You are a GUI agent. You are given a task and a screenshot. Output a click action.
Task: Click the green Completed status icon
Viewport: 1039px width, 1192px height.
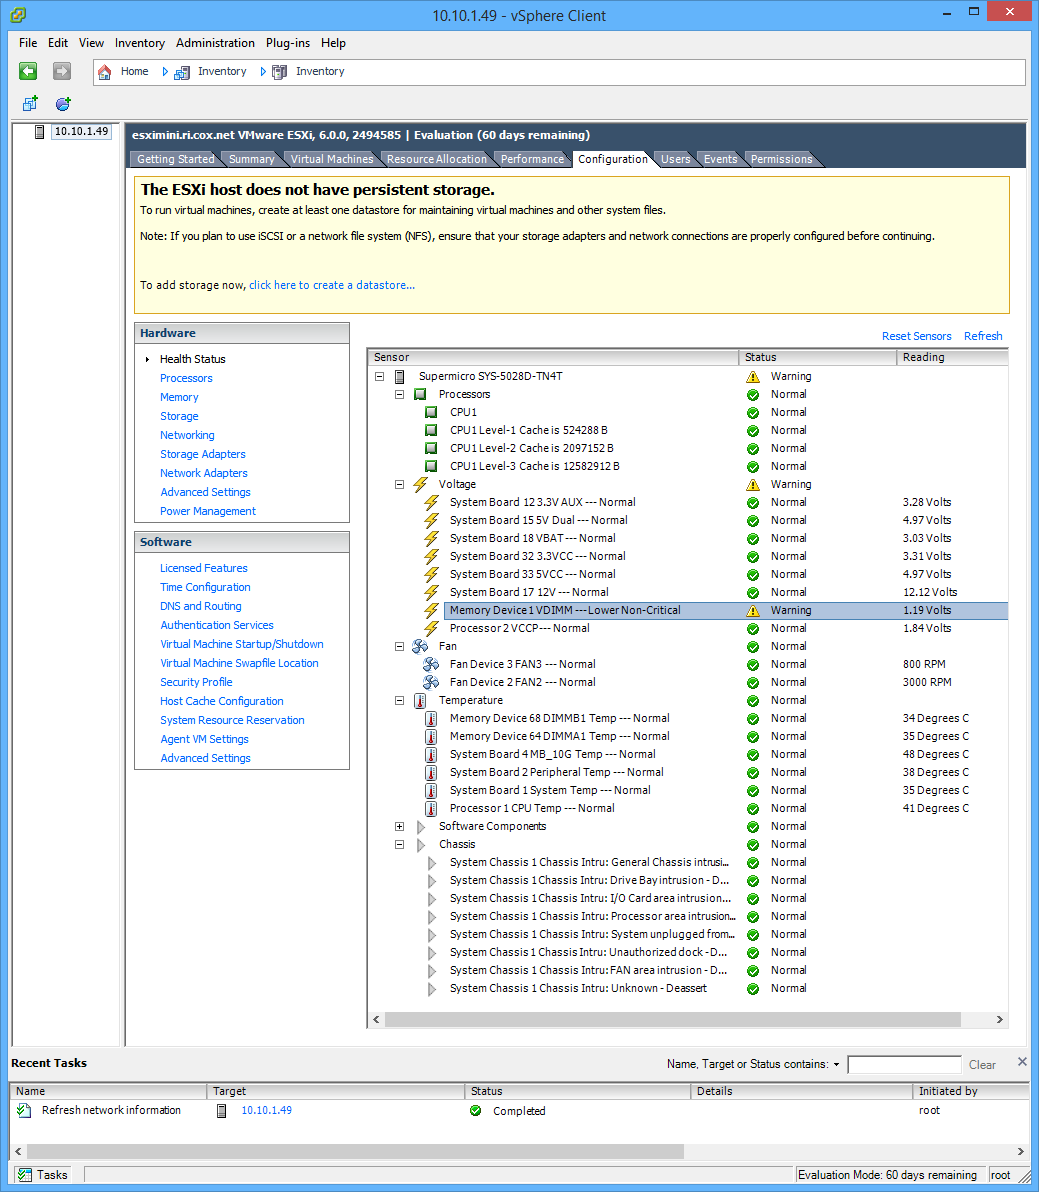[476, 1111]
